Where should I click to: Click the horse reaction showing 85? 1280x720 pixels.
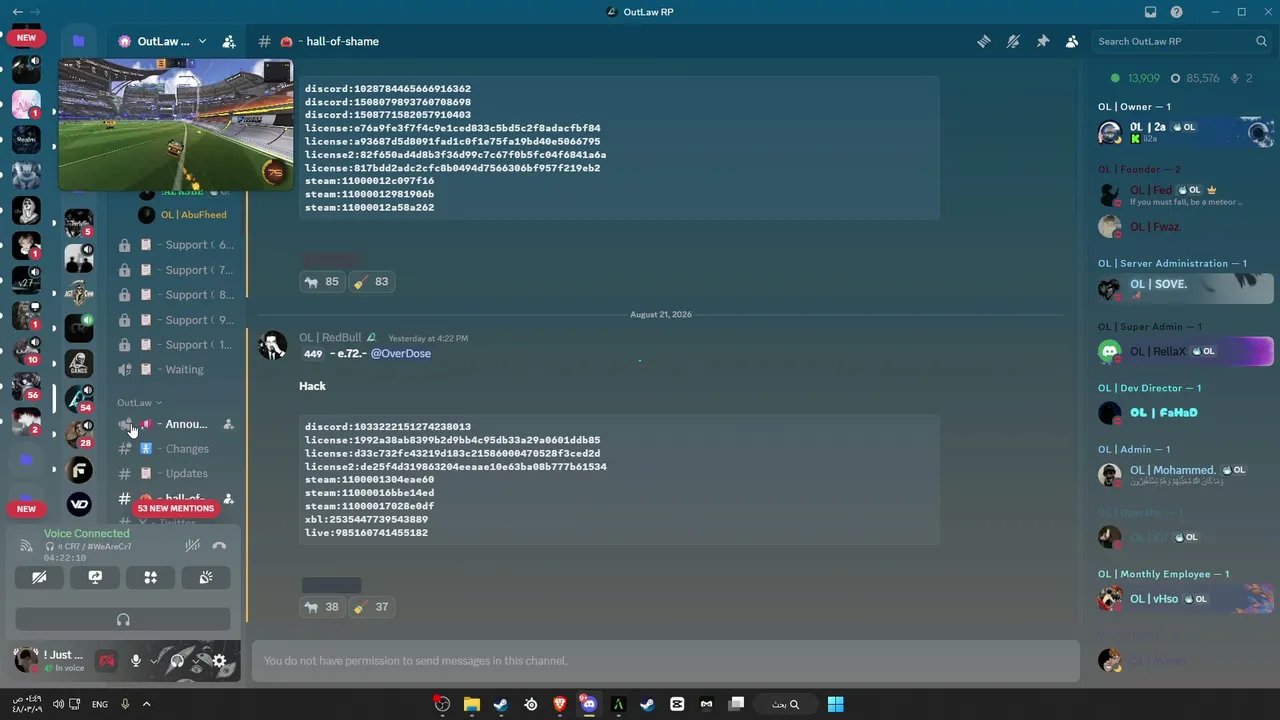point(322,282)
